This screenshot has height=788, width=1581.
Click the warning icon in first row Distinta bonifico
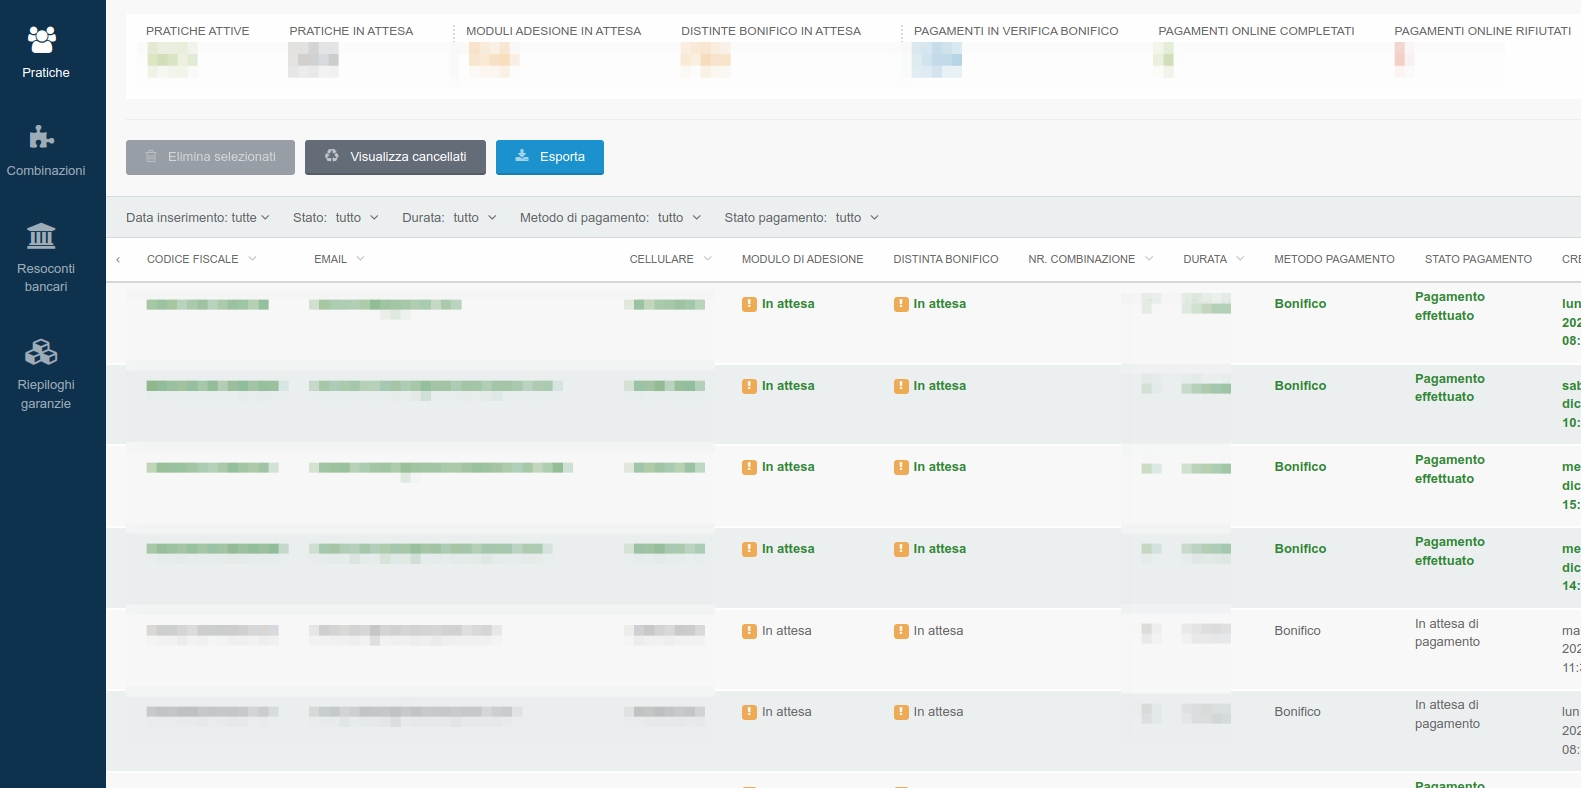click(x=901, y=304)
